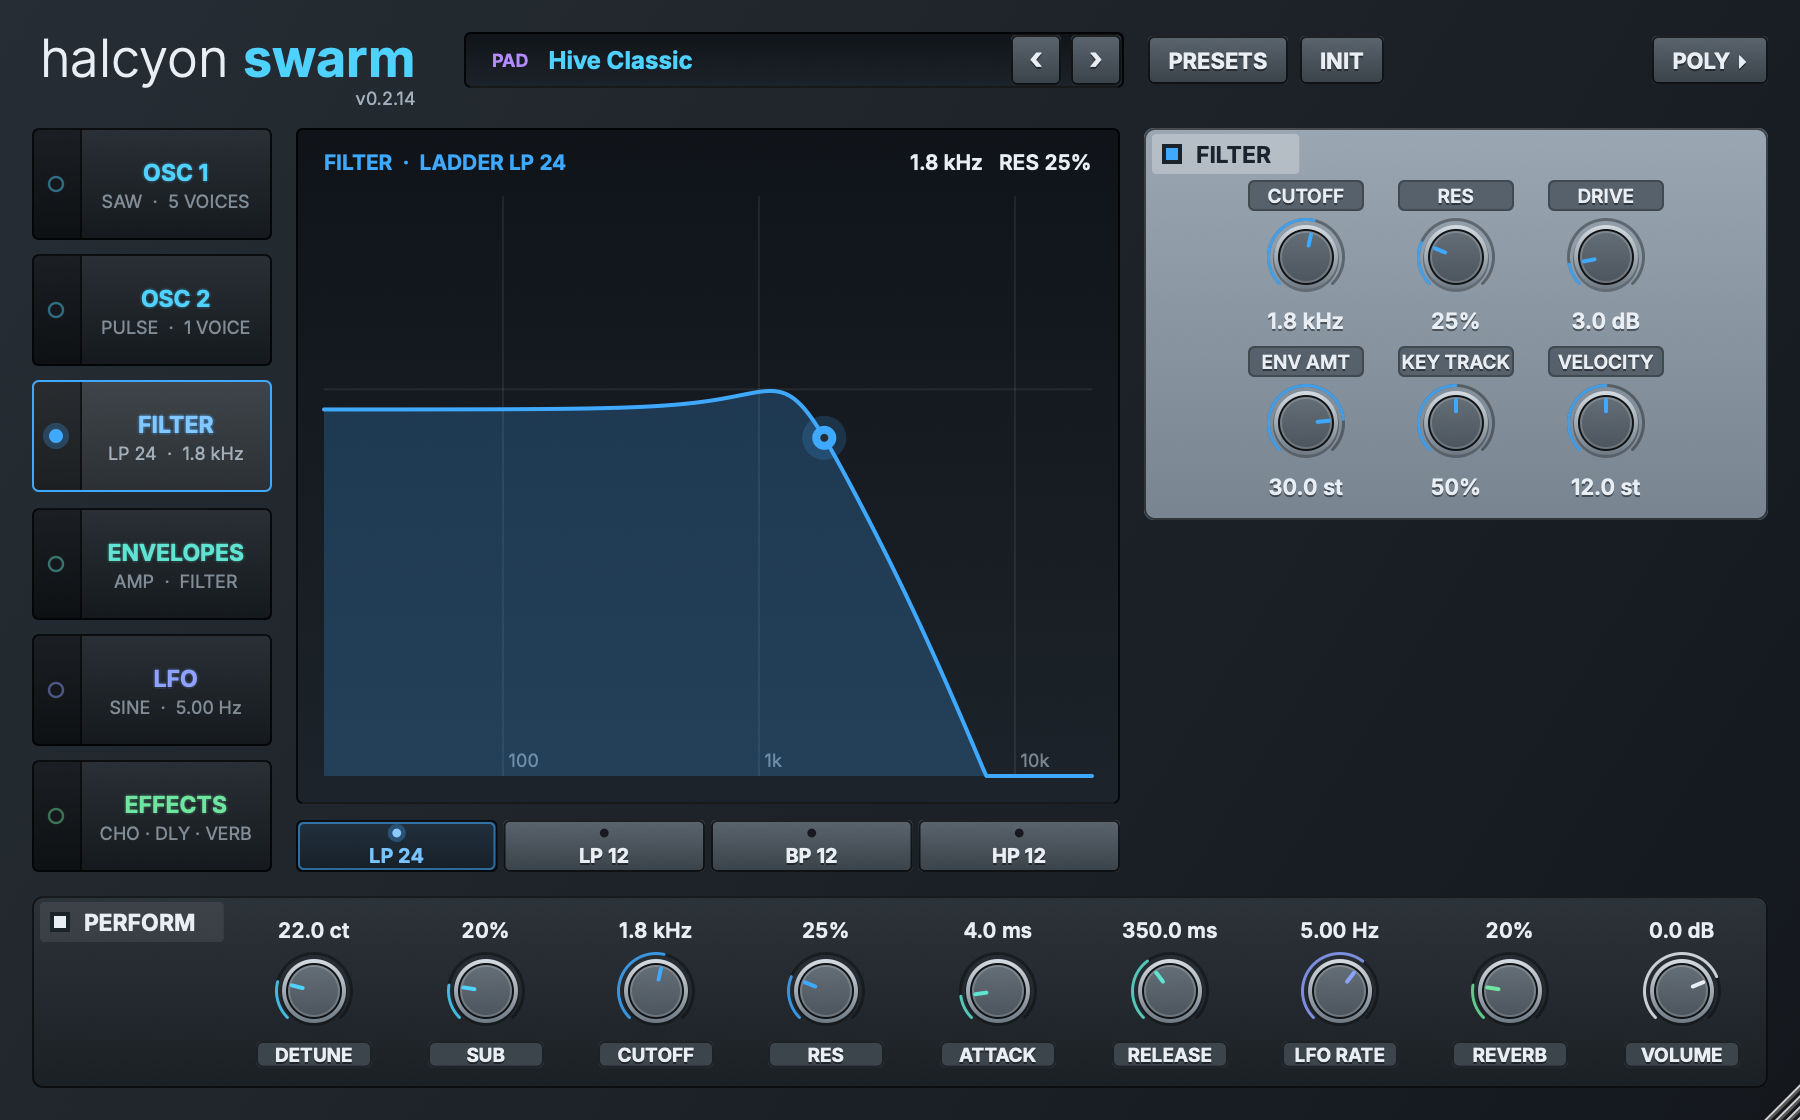Click the LFO RATE knob
1800x1120 pixels.
click(x=1340, y=991)
